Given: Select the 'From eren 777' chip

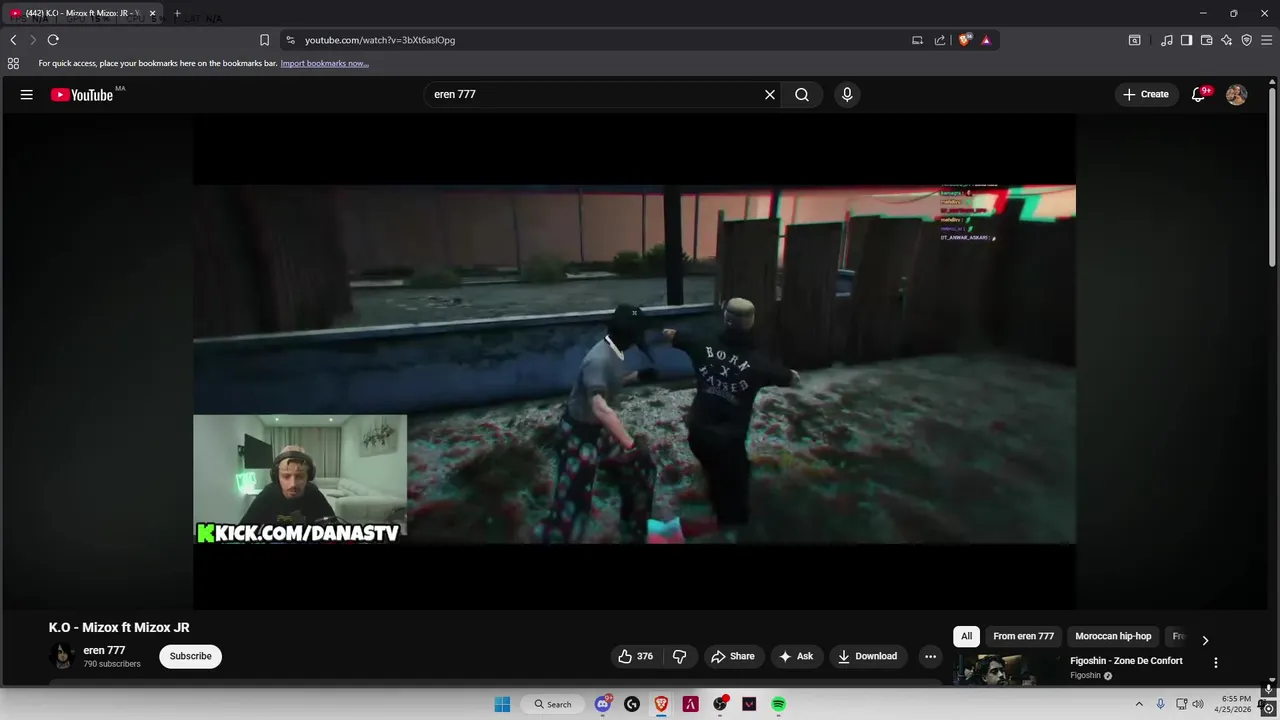Looking at the screenshot, I should tap(1023, 636).
